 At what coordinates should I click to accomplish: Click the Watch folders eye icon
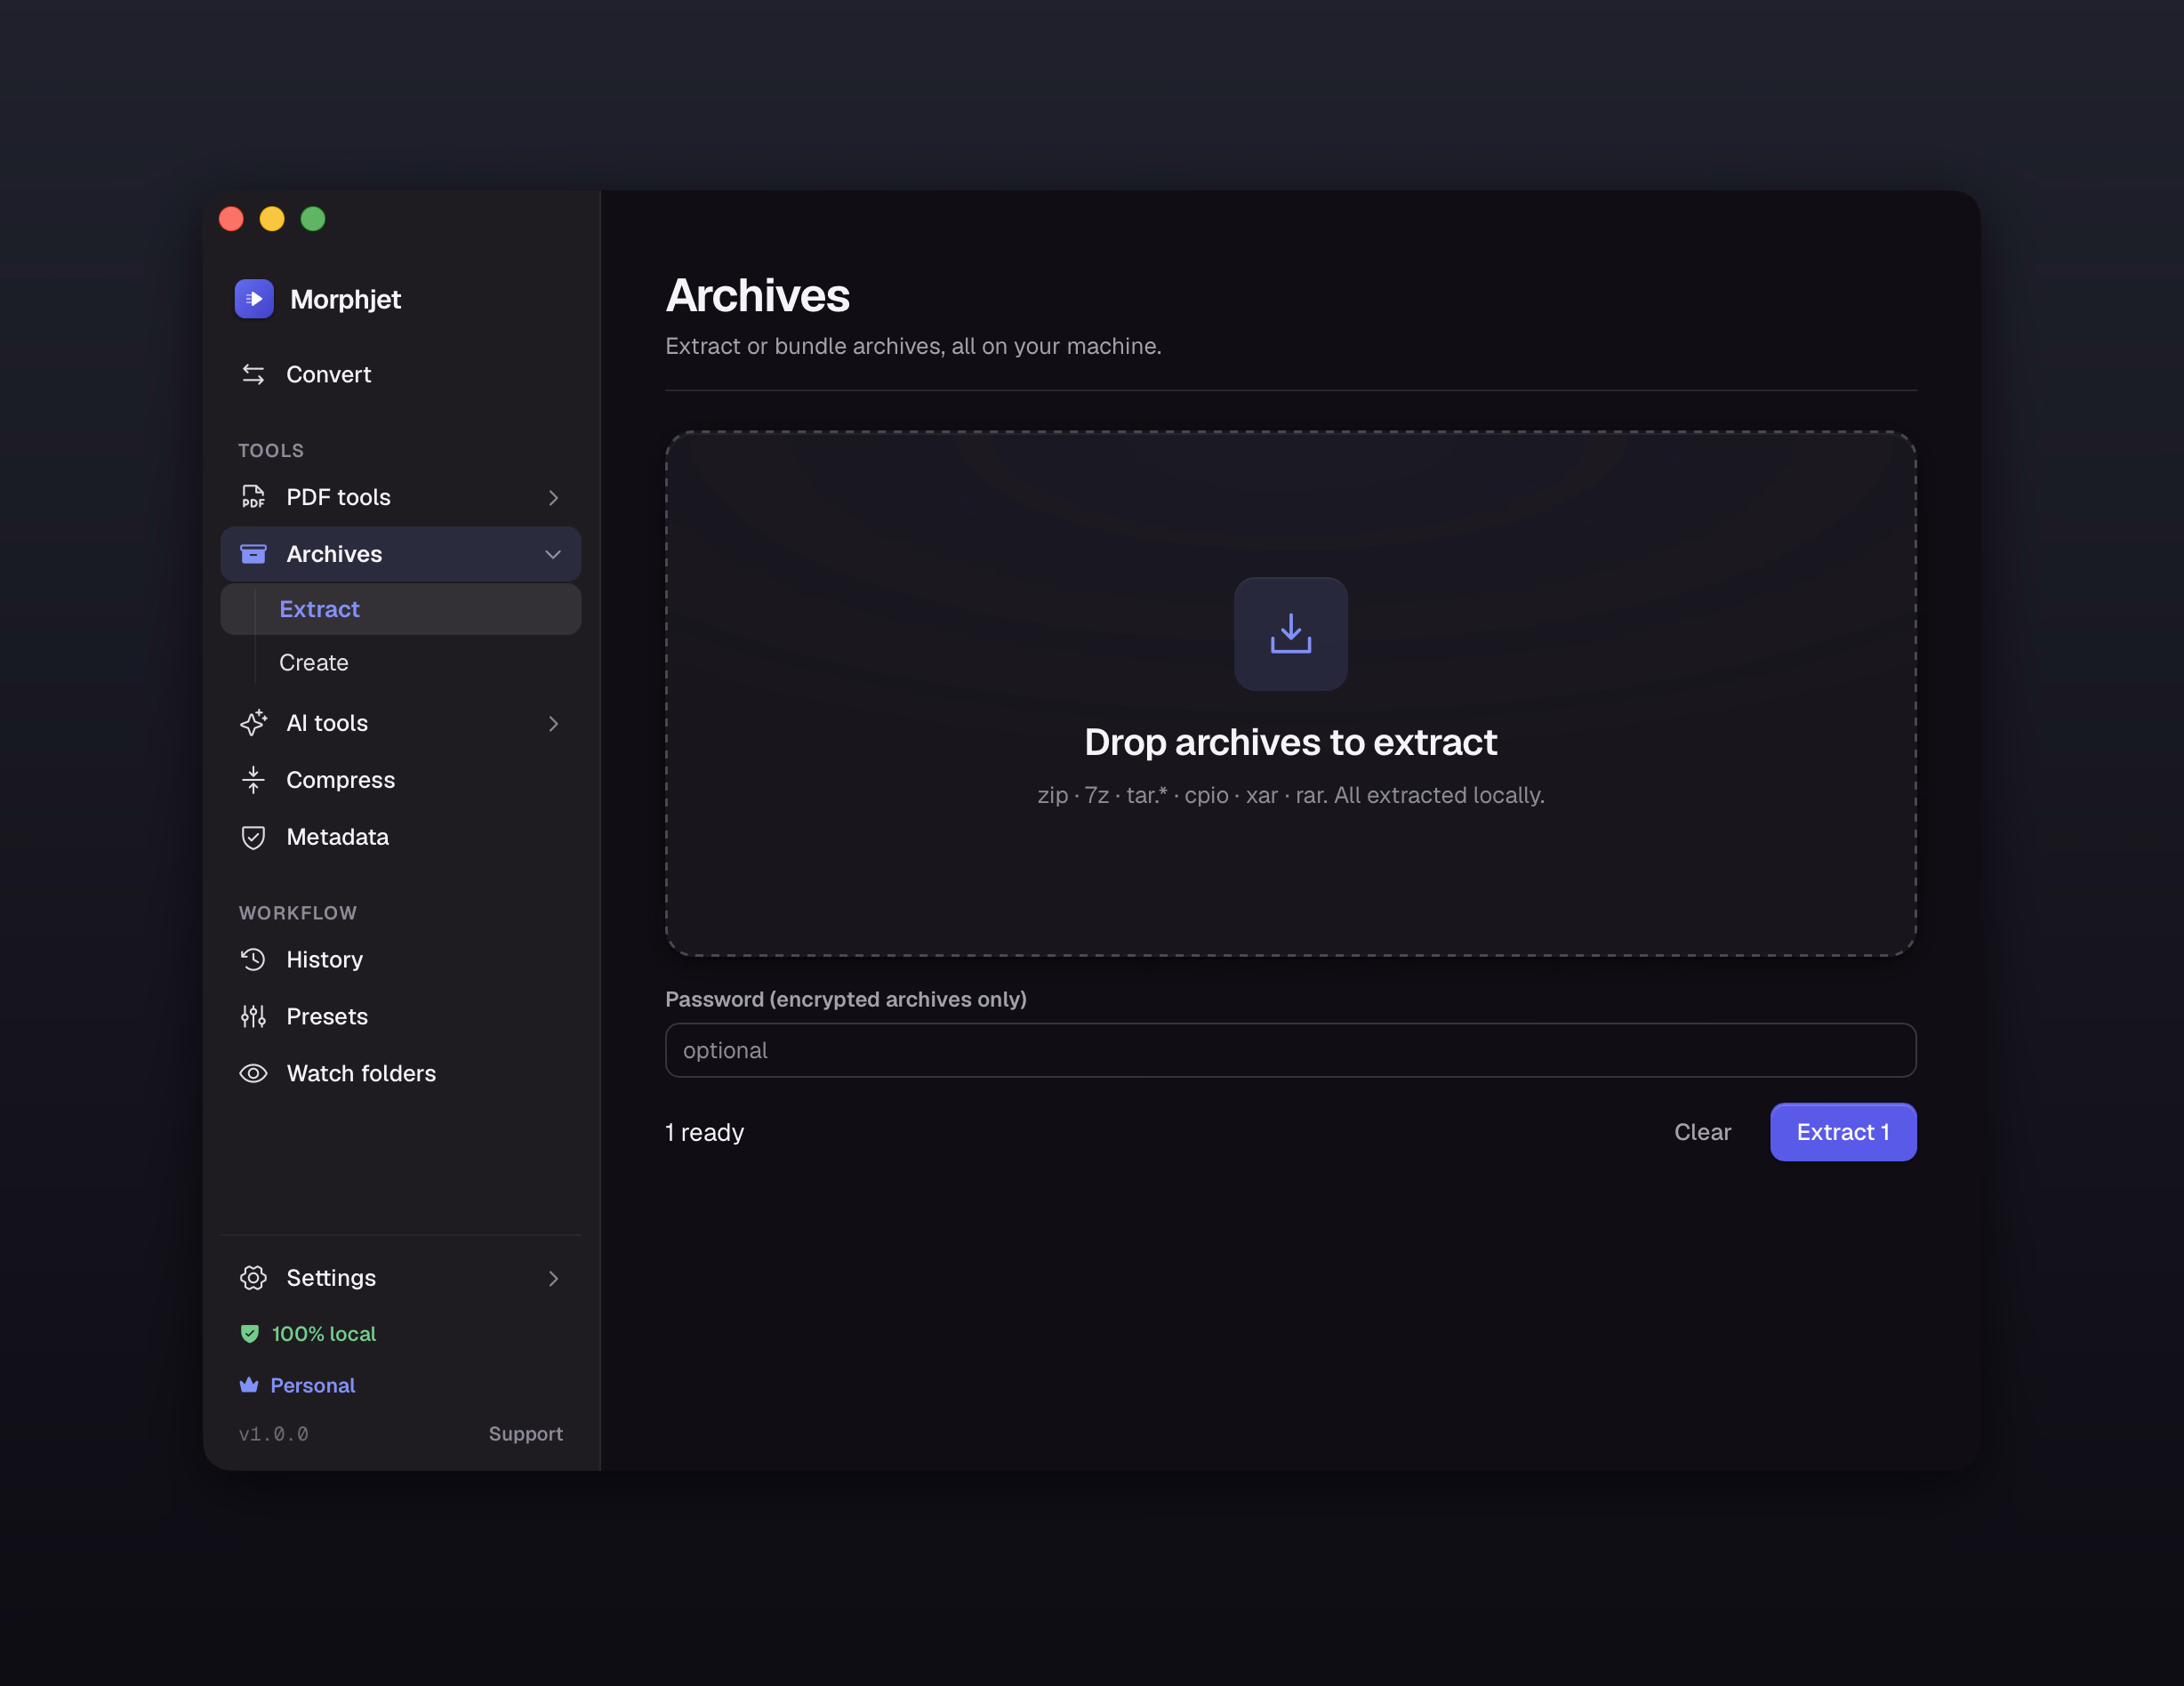click(x=253, y=1074)
